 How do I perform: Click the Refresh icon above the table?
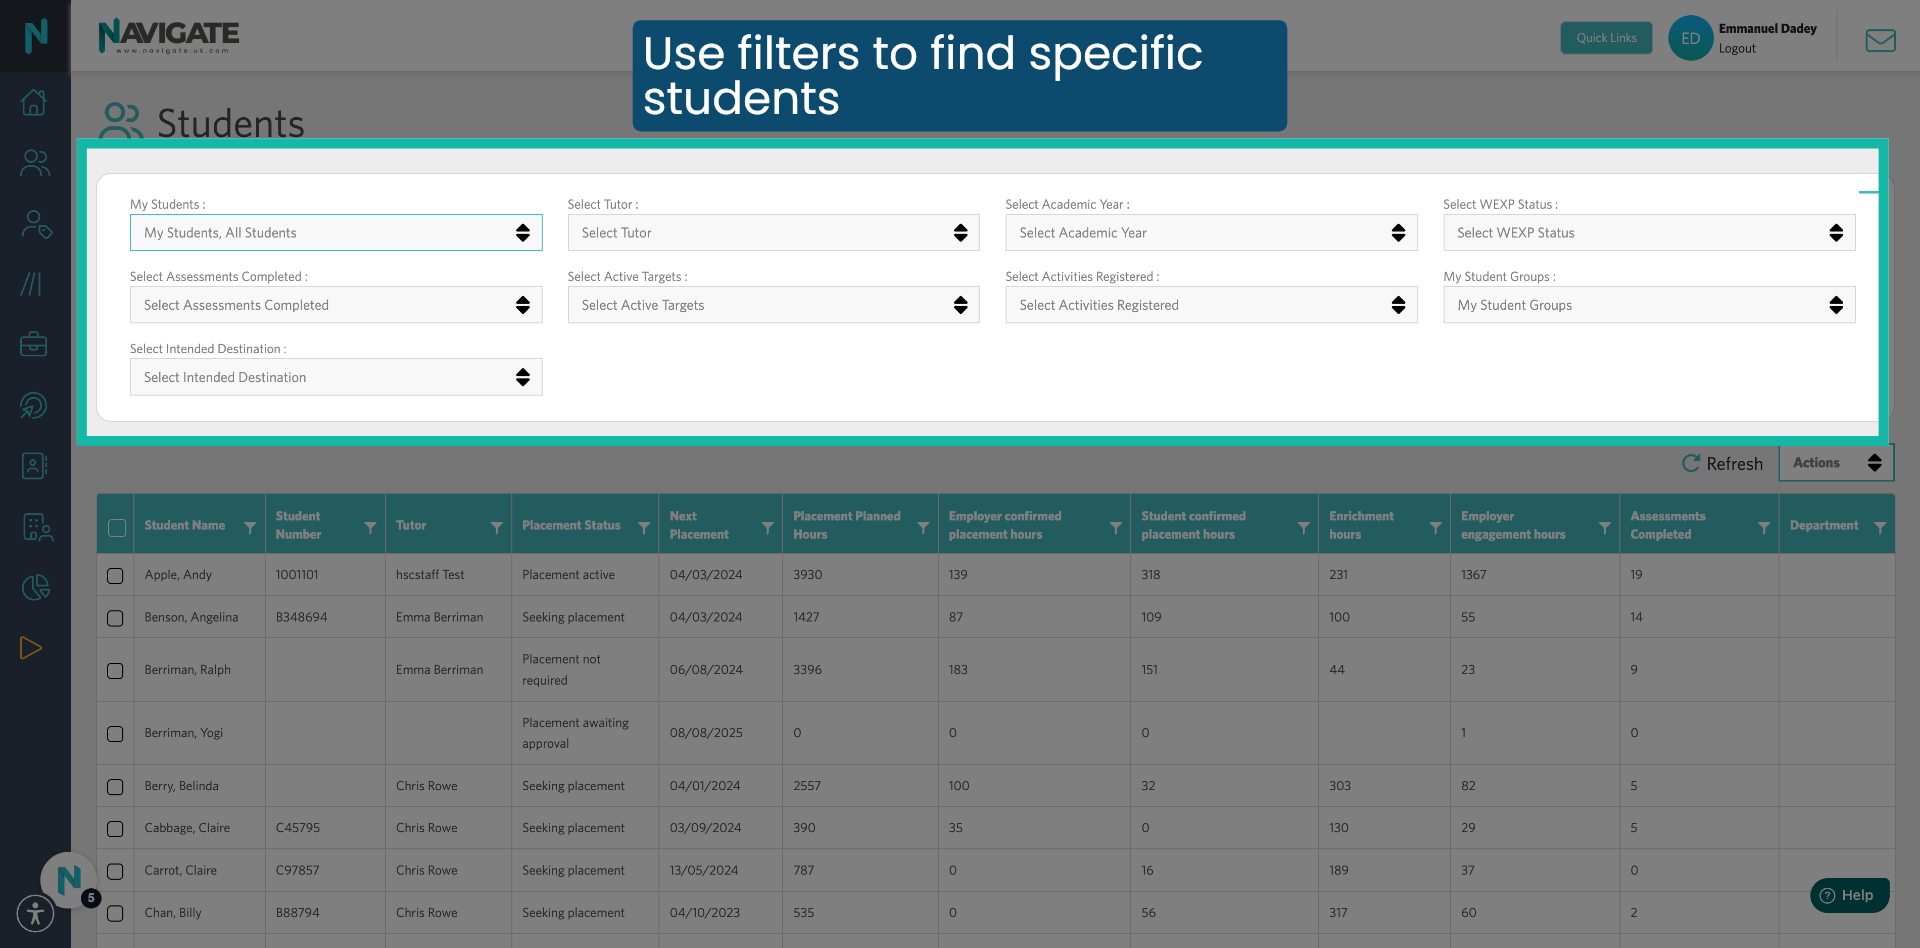click(1691, 463)
